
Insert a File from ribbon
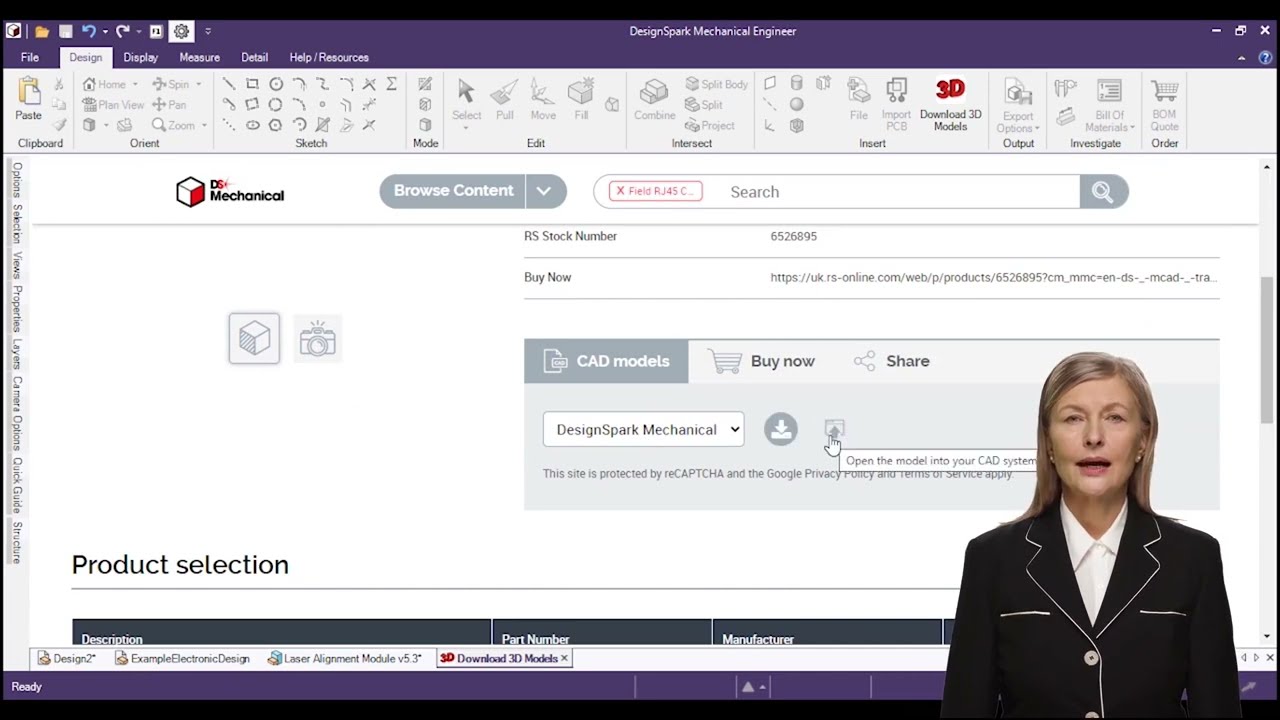pyautogui.click(x=859, y=100)
